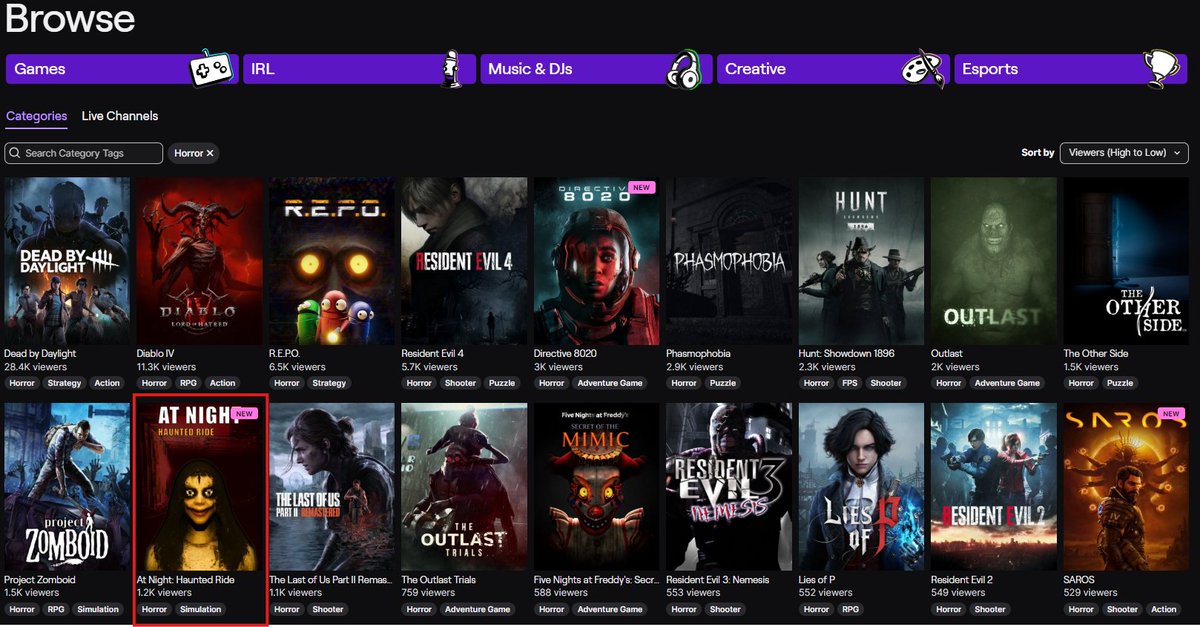The image size is (1200, 627).
Task: Click the RPG tag under Diablo IV
Action: [x=189, y=383]
